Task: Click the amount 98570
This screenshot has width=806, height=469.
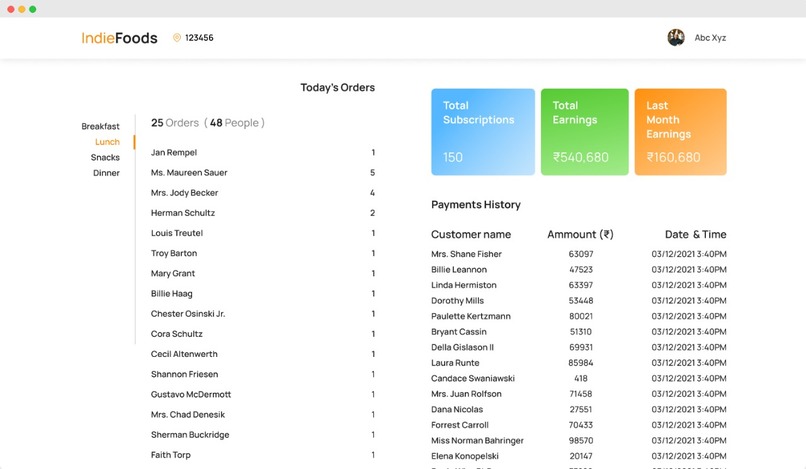Action: 581,440
